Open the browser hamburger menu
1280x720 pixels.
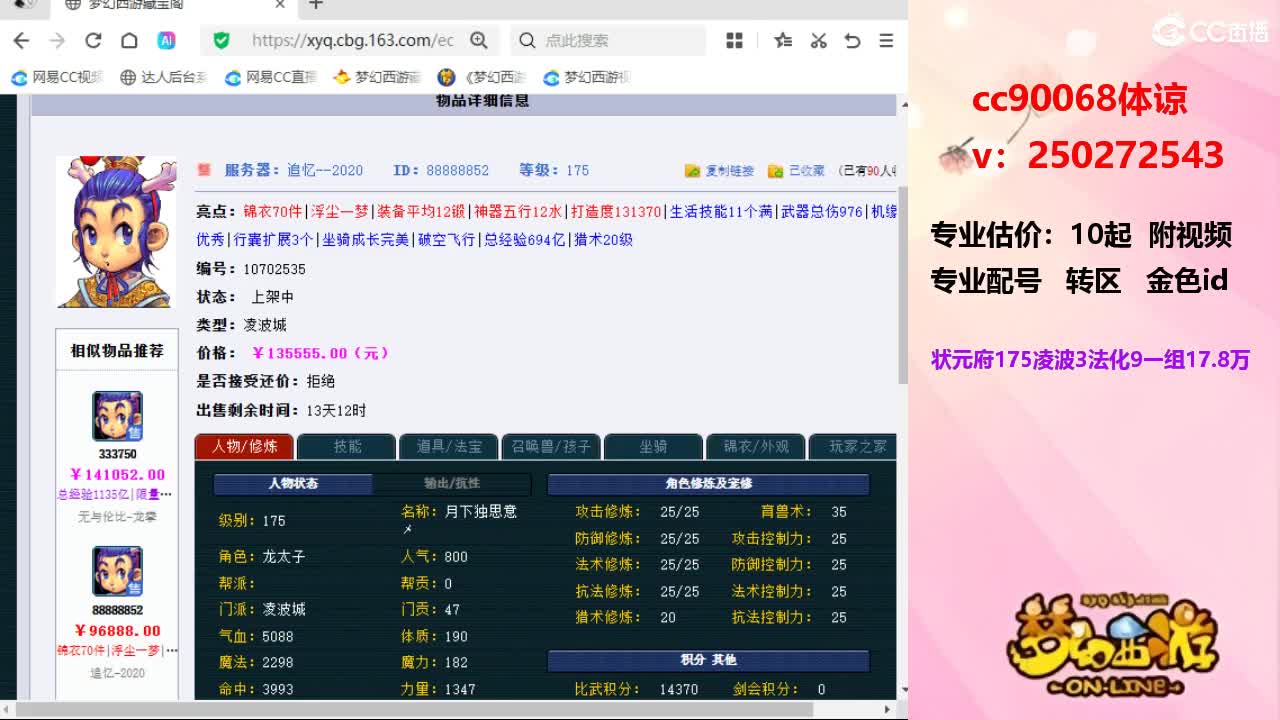pyautogui.click(x=886, y=40)
